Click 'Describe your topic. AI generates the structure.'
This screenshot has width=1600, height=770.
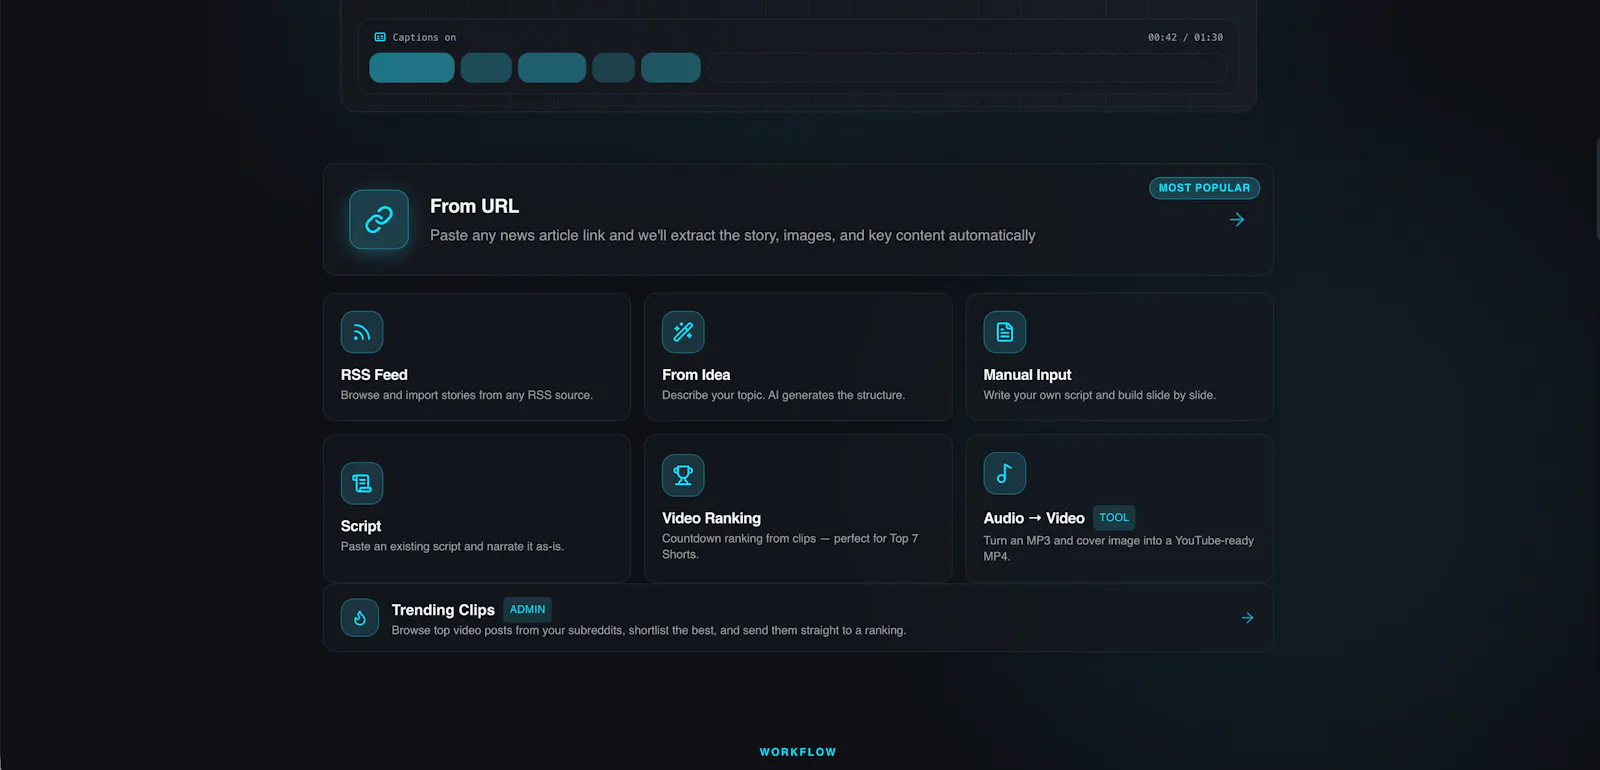783,395
